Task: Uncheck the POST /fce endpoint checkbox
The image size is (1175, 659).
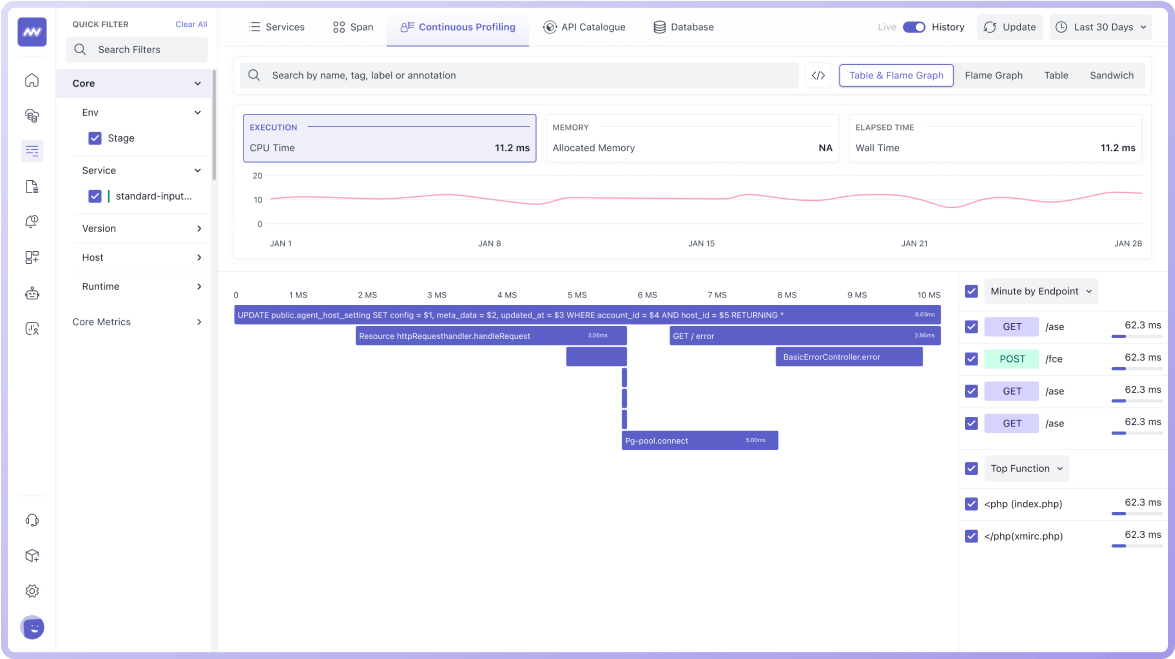Action: pyautogui.click(x=971, y=358)
